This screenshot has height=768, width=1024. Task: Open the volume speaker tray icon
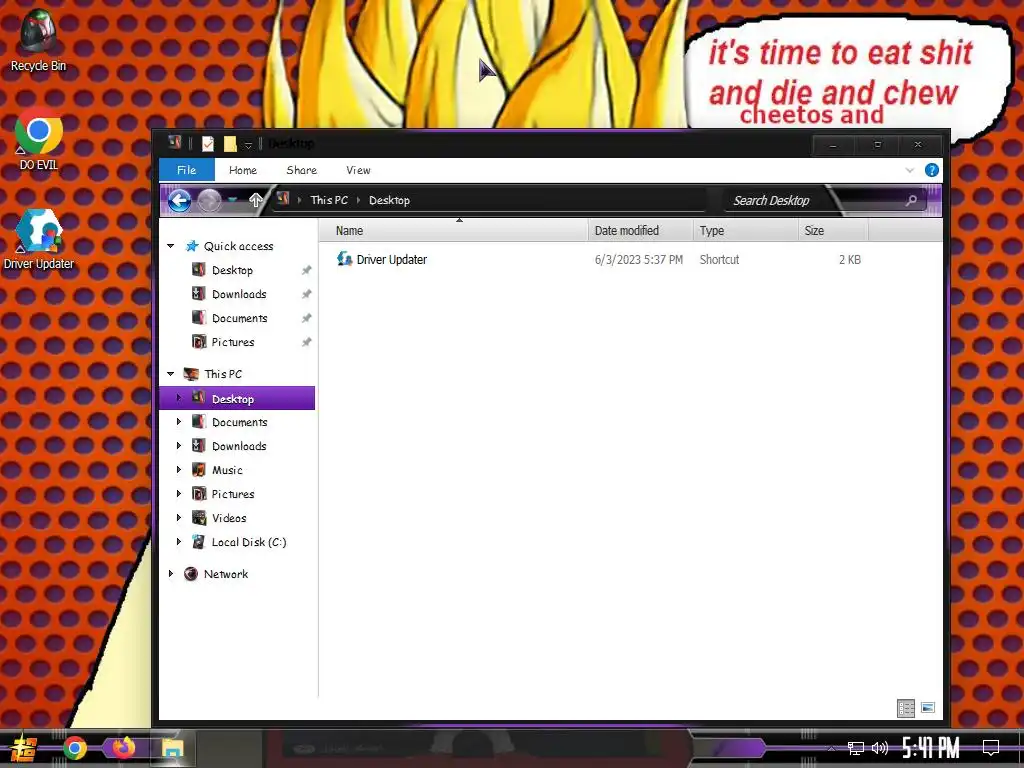click(x=880, y=748)
